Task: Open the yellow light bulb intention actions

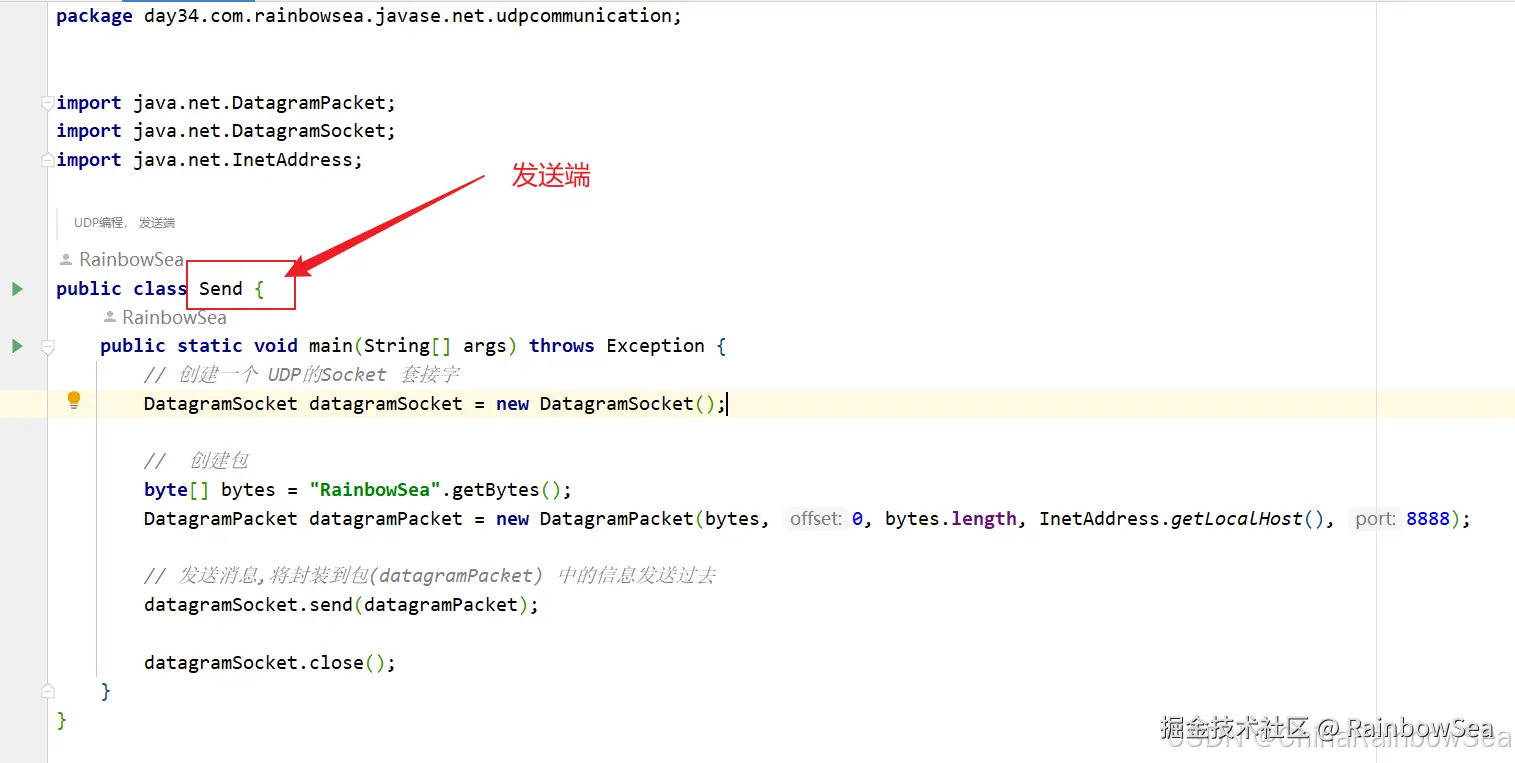Action: [x=74, y=401]
